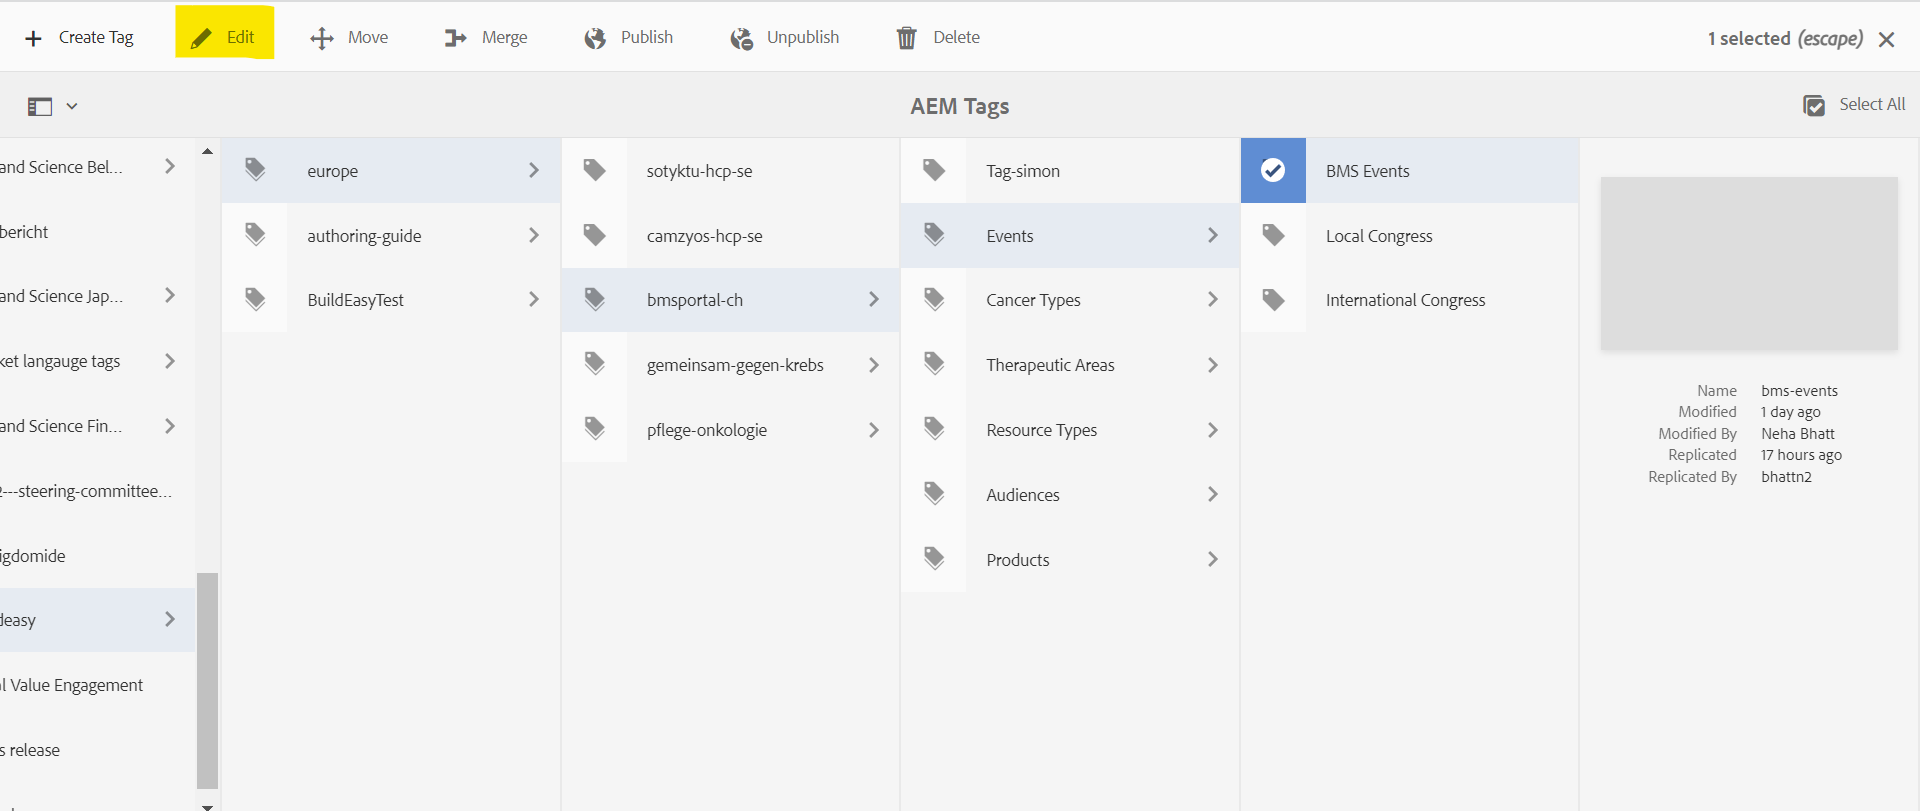
Task: Click the Create Tag plus icon
Action: 34,38
